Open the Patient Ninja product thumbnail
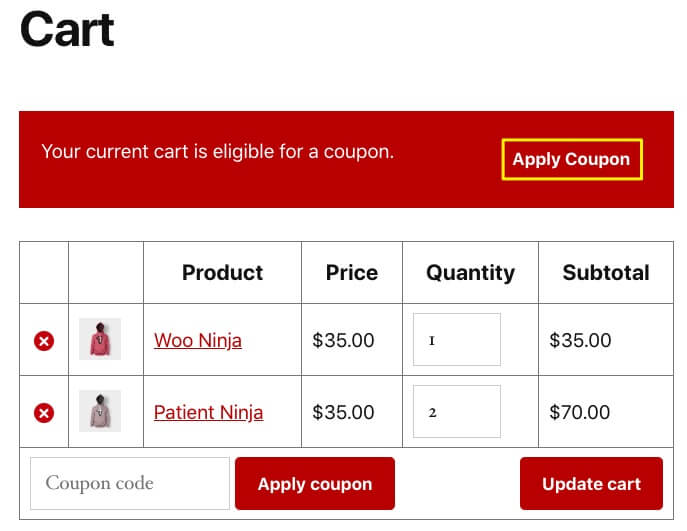 [100, 411]
